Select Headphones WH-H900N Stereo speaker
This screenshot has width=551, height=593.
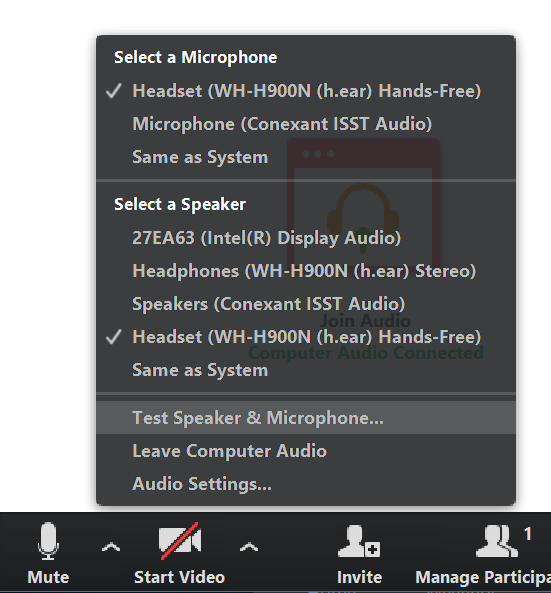306,271
